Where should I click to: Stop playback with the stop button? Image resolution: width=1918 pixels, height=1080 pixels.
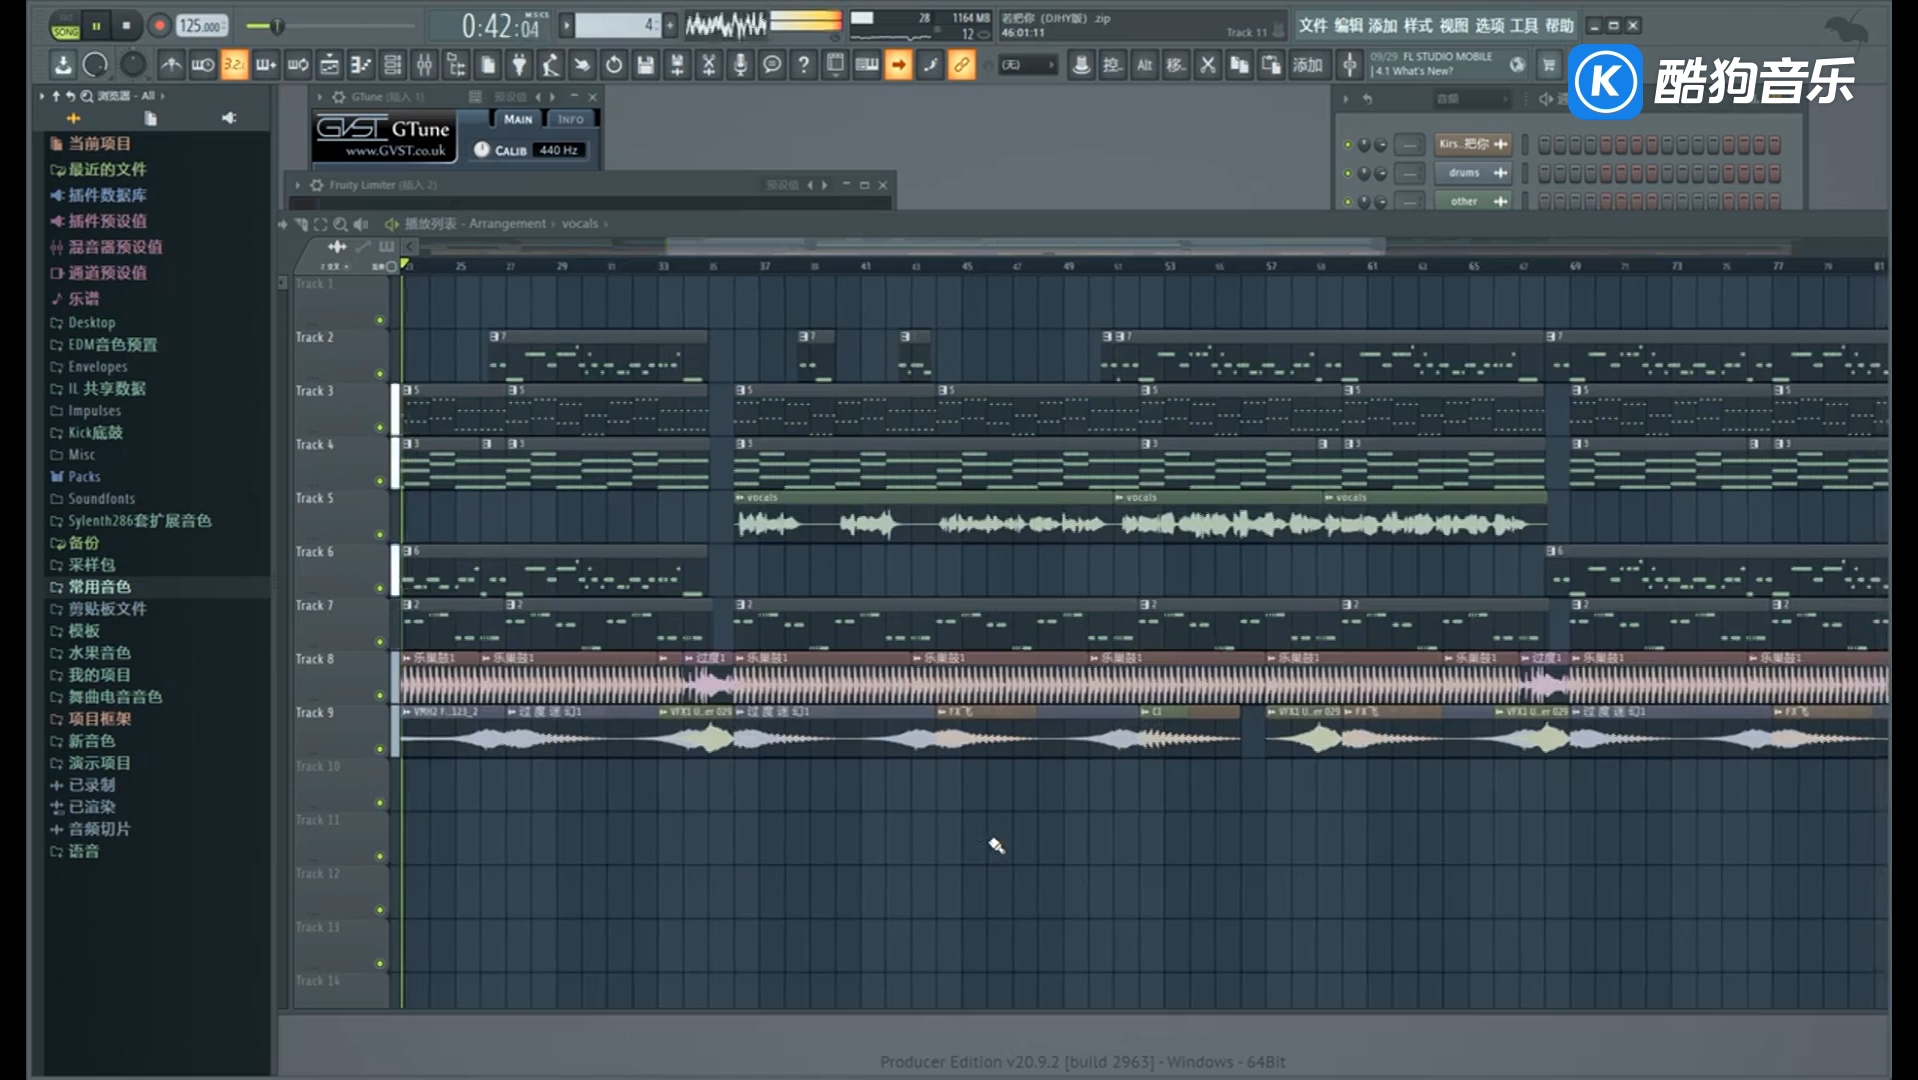coord(127,26)
